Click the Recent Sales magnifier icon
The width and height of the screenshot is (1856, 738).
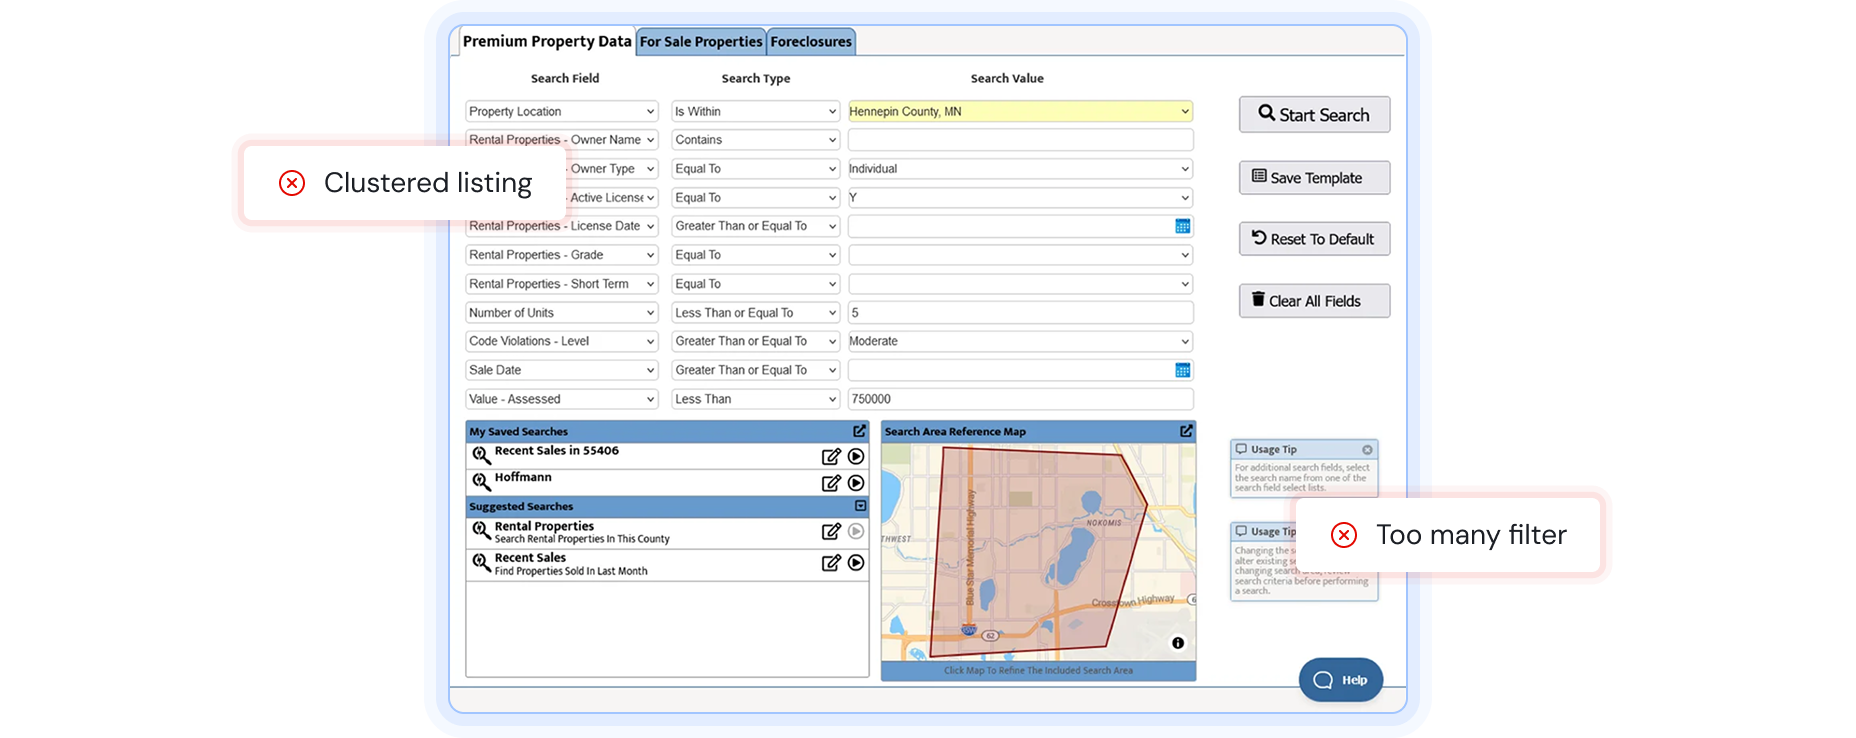tap(481, 563)
